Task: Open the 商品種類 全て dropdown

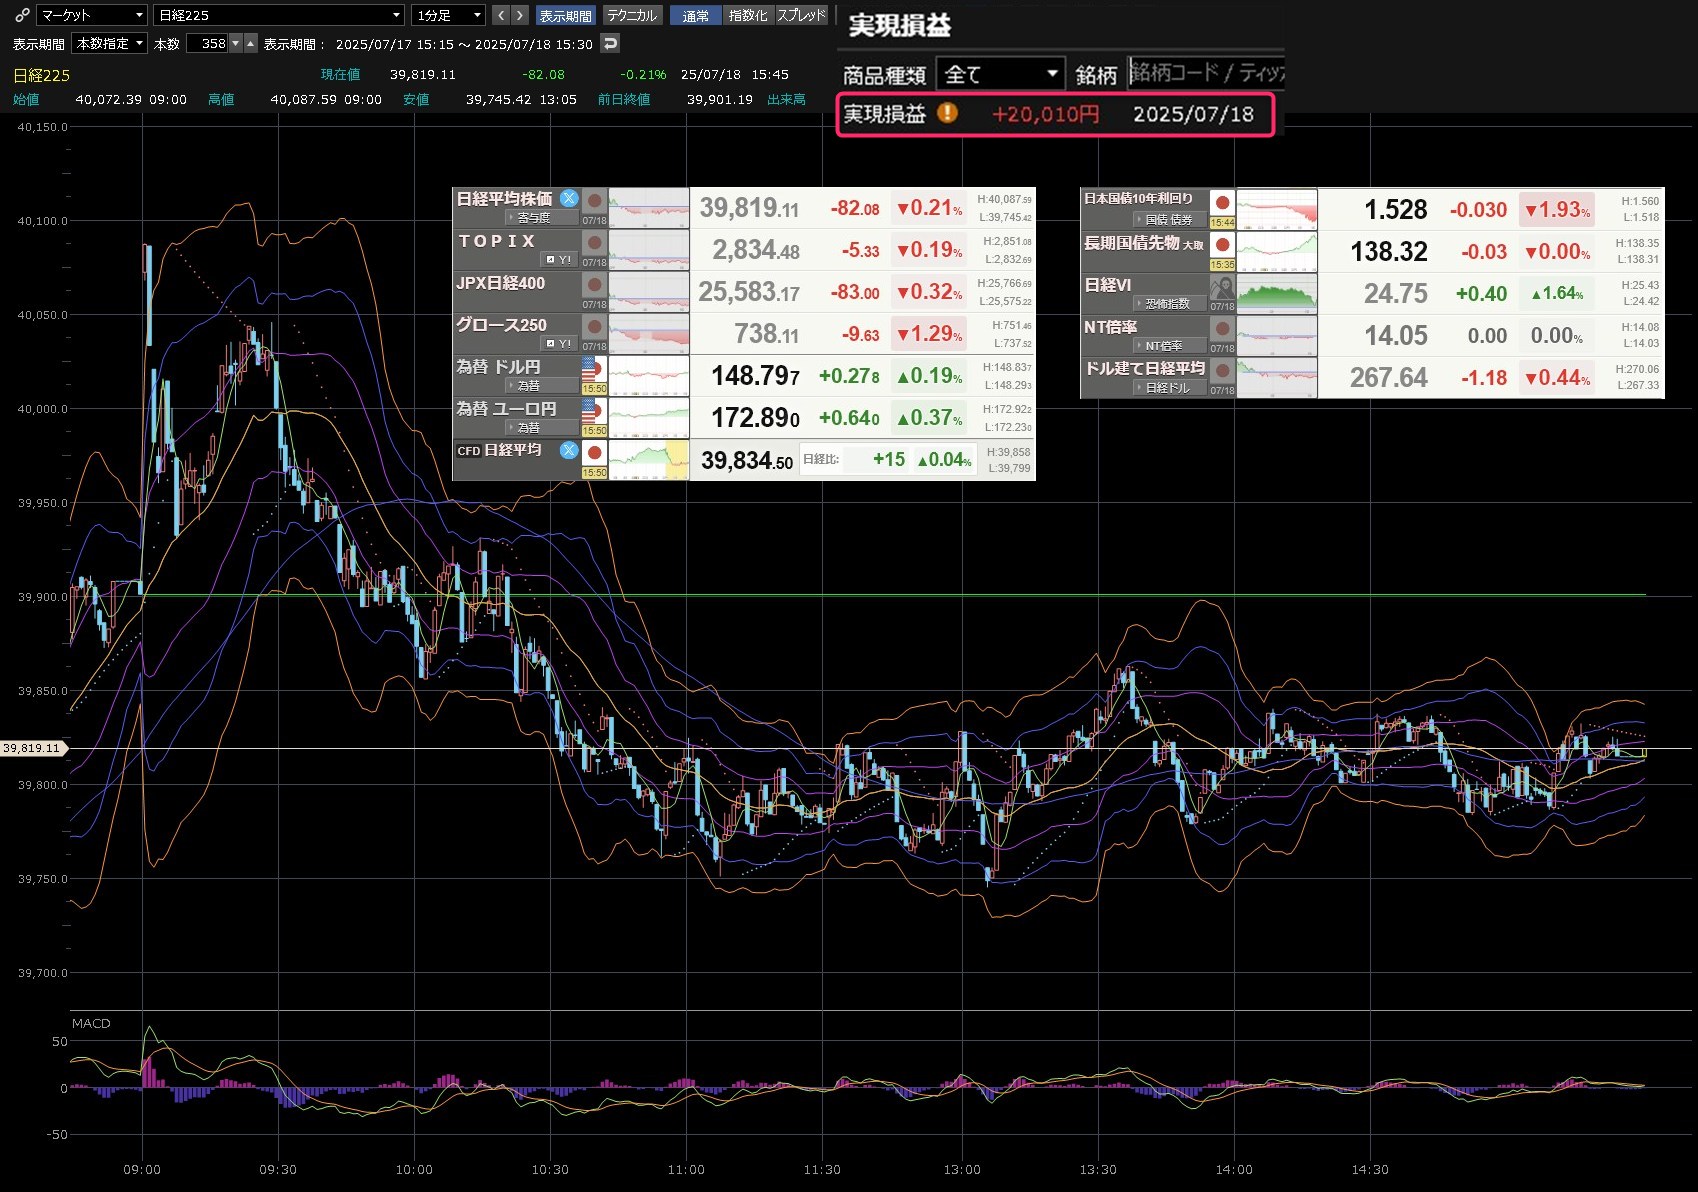Action: point(1001,74)
